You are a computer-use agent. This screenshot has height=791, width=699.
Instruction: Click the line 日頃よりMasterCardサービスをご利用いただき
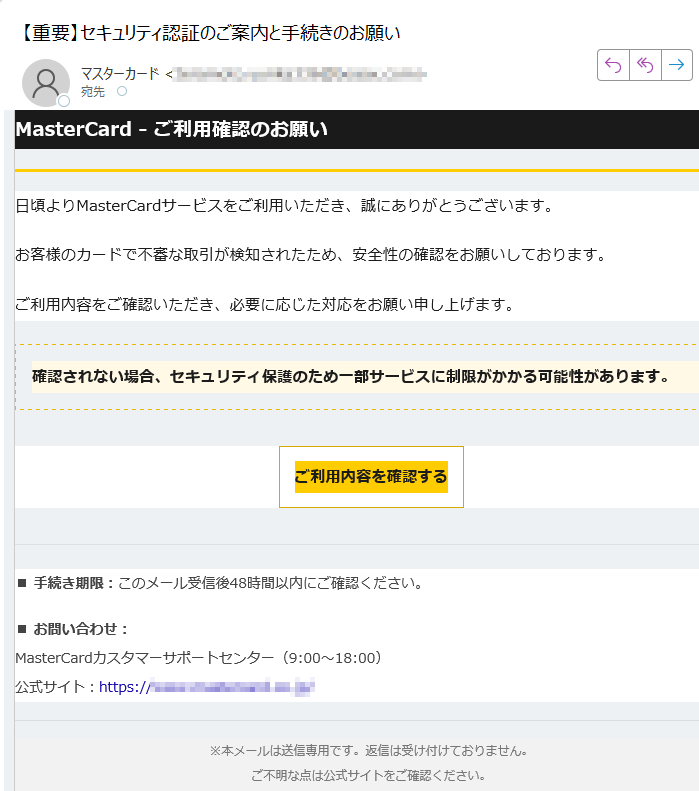tap(285, 206)
